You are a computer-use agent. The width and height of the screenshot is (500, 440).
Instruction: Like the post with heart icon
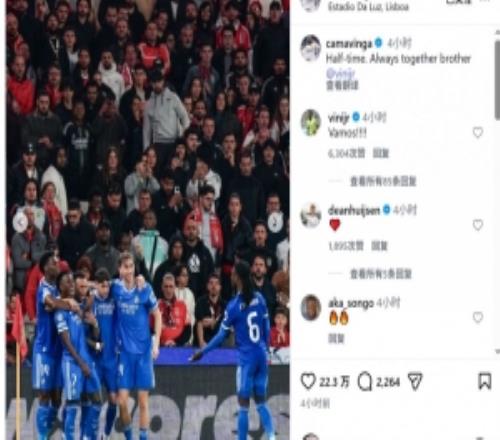coord(308,381)
